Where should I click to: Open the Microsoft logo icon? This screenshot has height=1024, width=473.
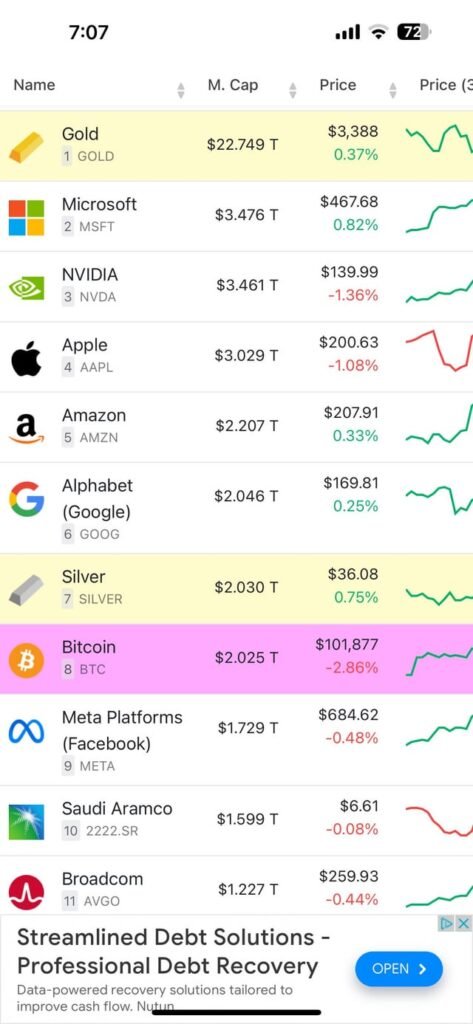point(26,217)
